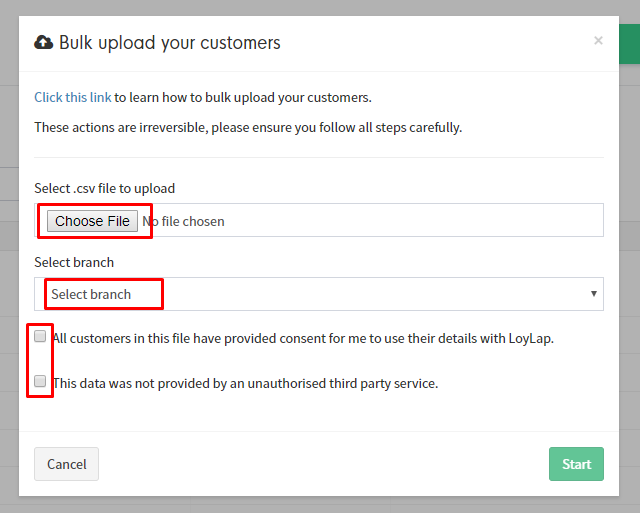This screenshot has height=513, width=640.
Task: Tick the unauthorised third party service checkbox
Action: pyautogui.click(x=40, y=381)
